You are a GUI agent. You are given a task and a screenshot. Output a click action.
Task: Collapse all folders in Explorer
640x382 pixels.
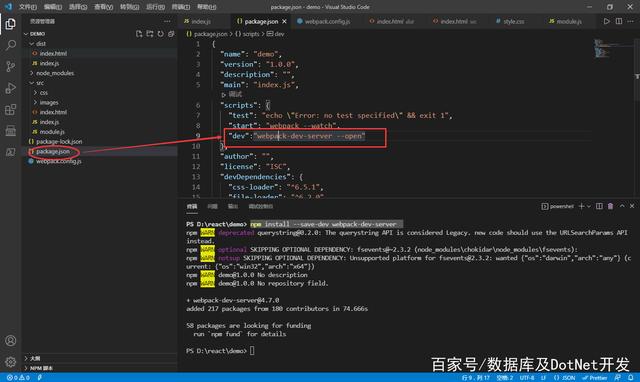(x=171, y=34)
